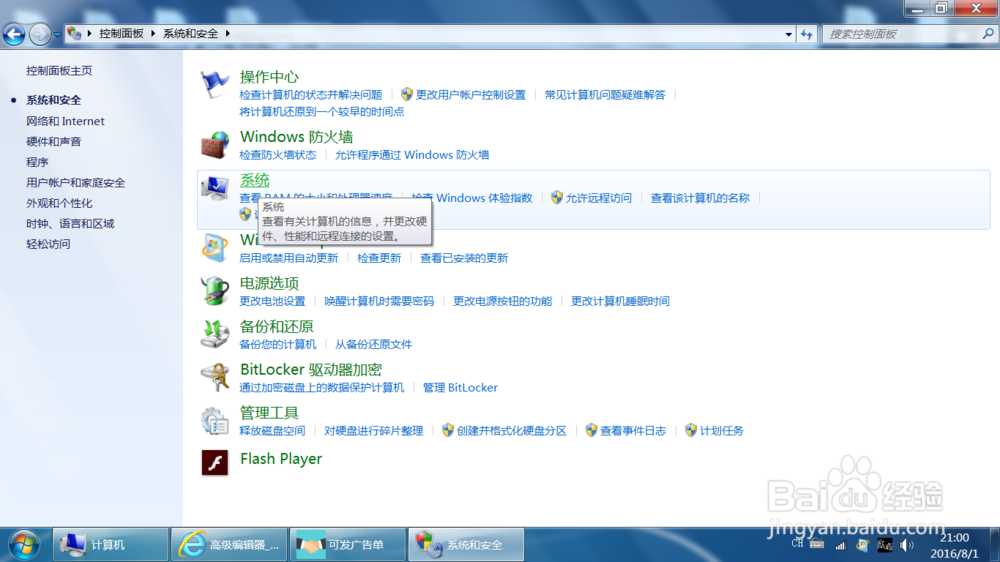Image resolution: width=1000 pixels, height=562 pixels.
Task: Click 查看事件日志 link
Action: (633, 431)
